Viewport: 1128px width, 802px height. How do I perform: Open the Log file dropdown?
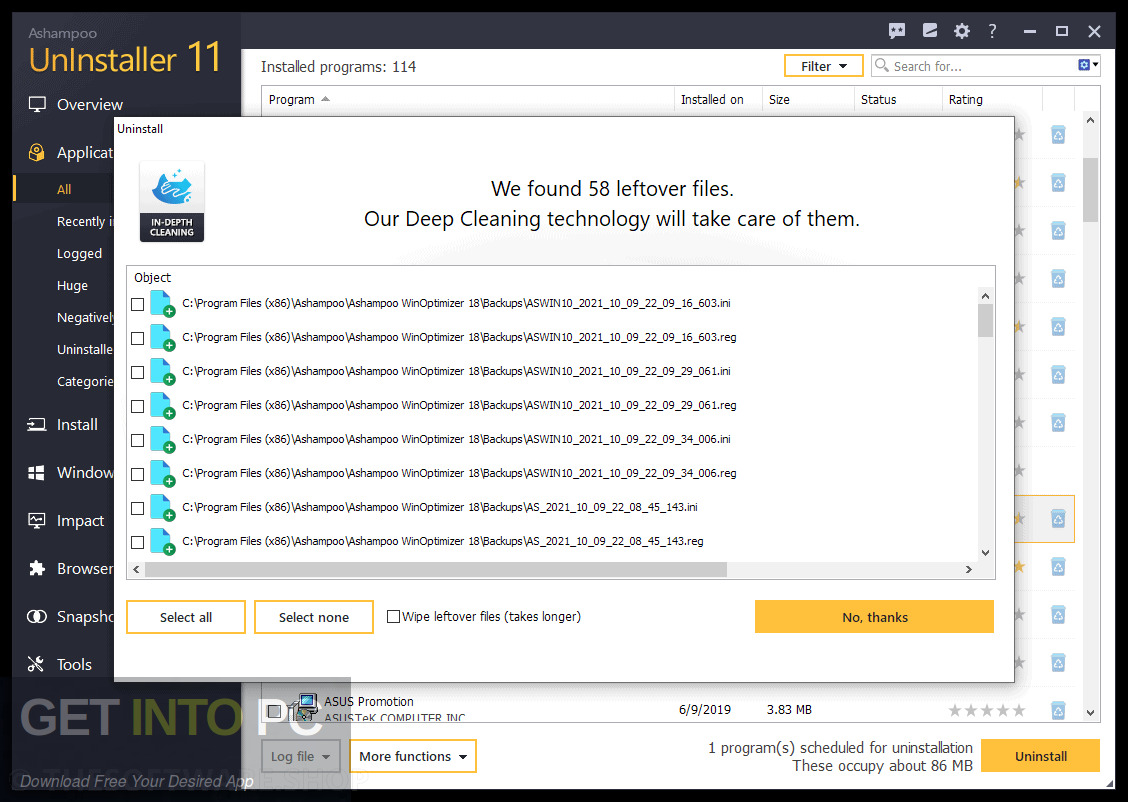pos(301,756)
